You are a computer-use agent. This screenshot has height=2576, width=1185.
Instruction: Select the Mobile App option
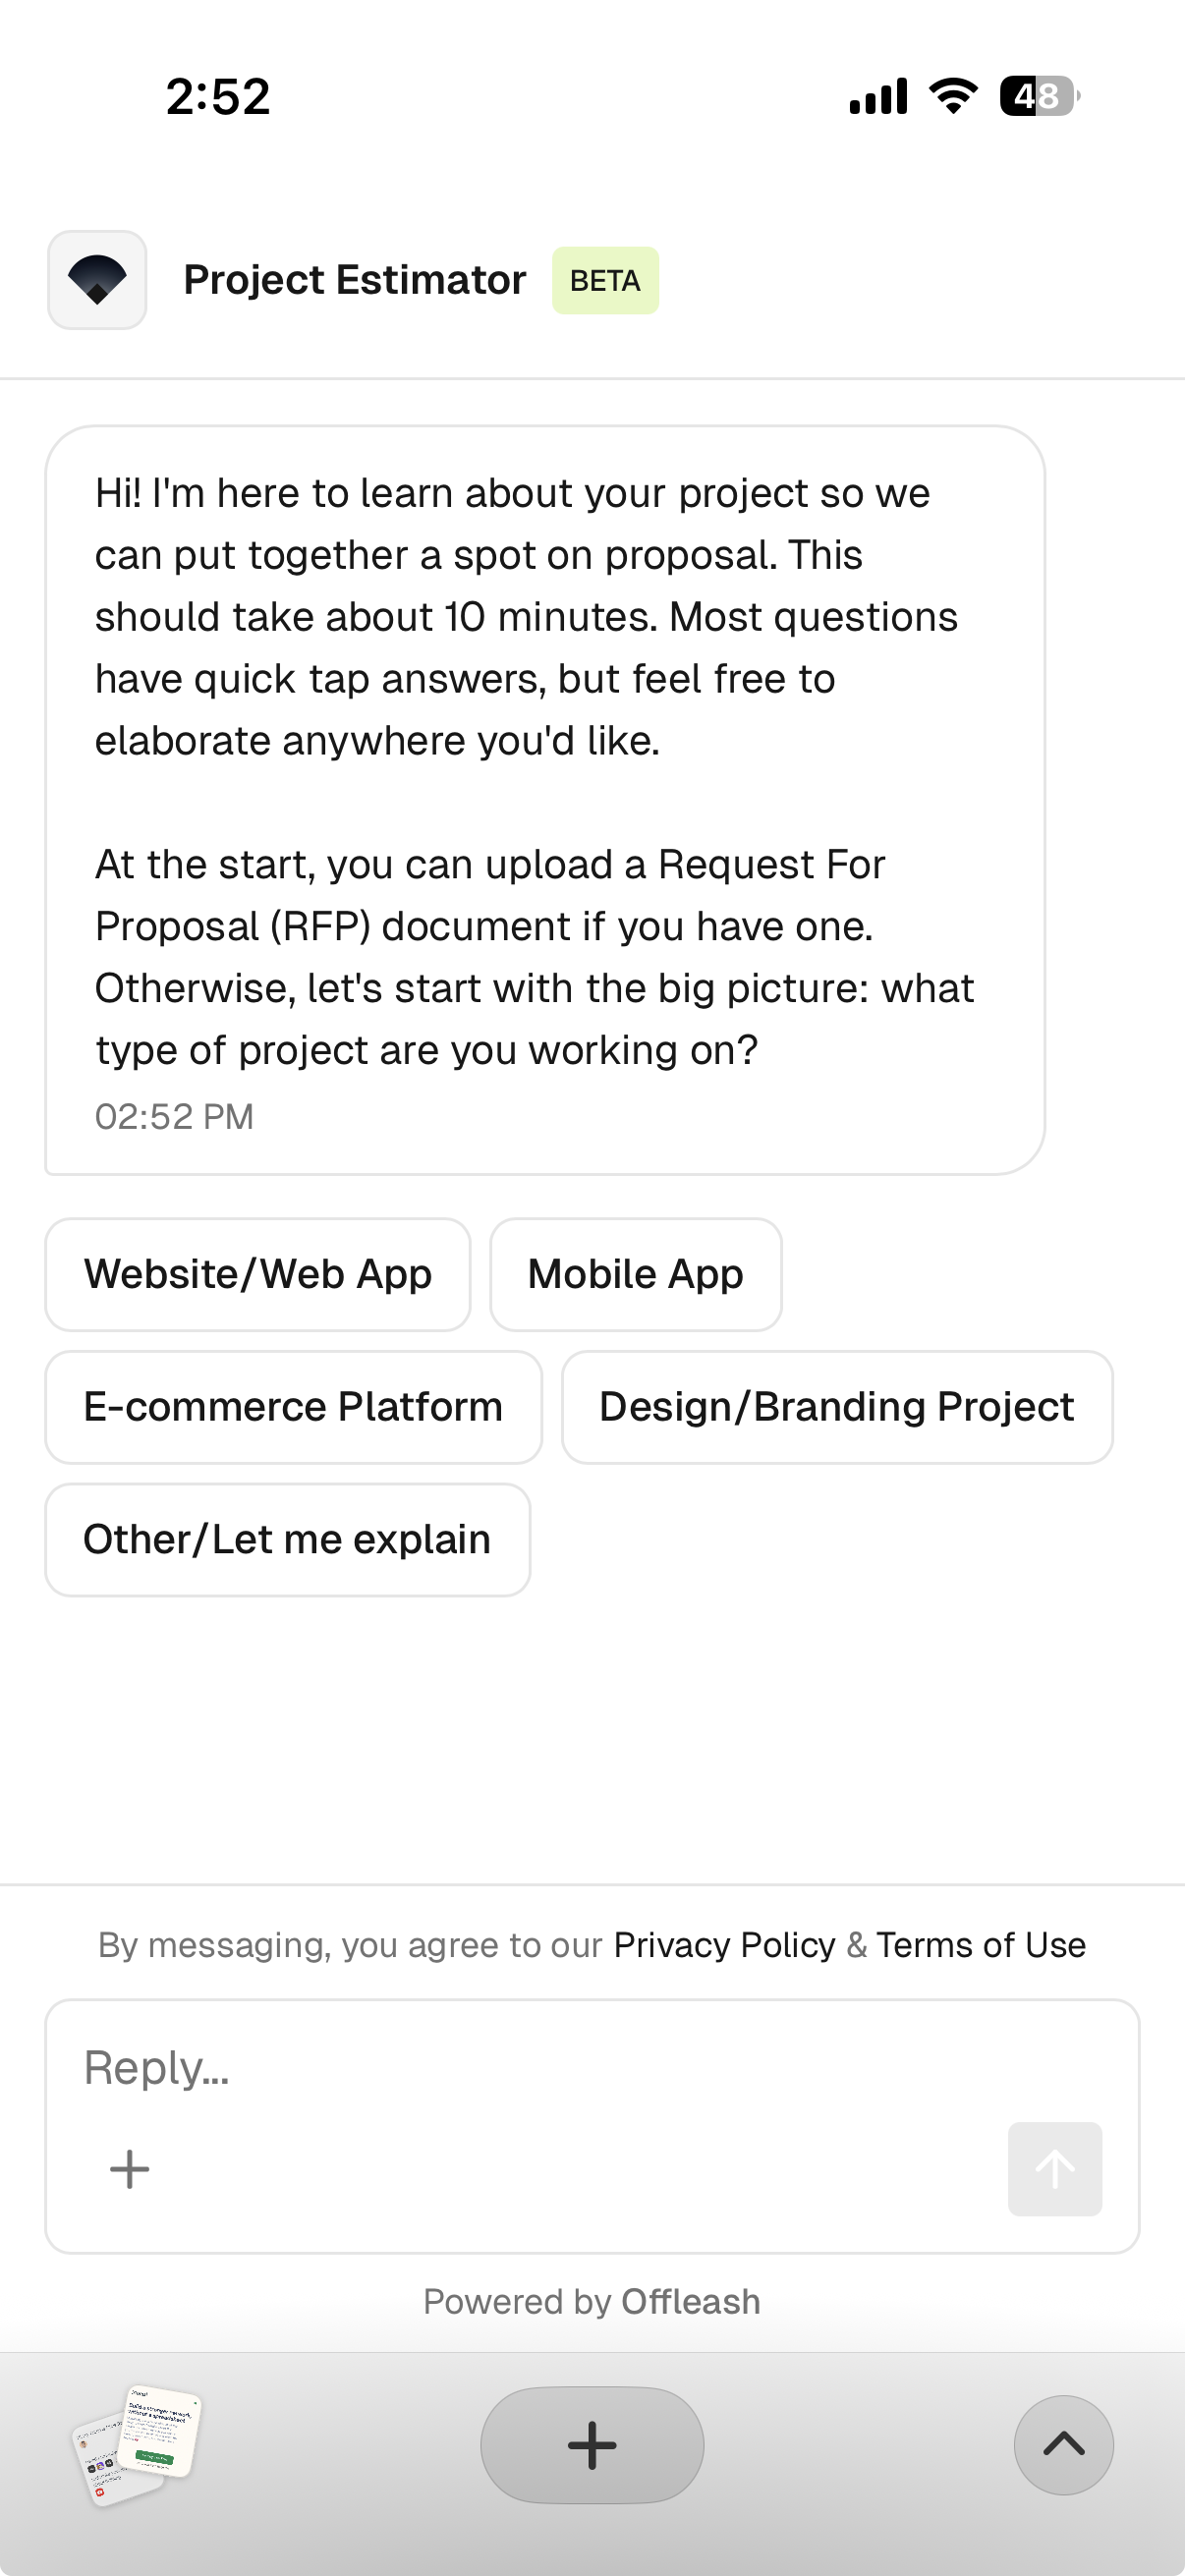click(635, 1274)
